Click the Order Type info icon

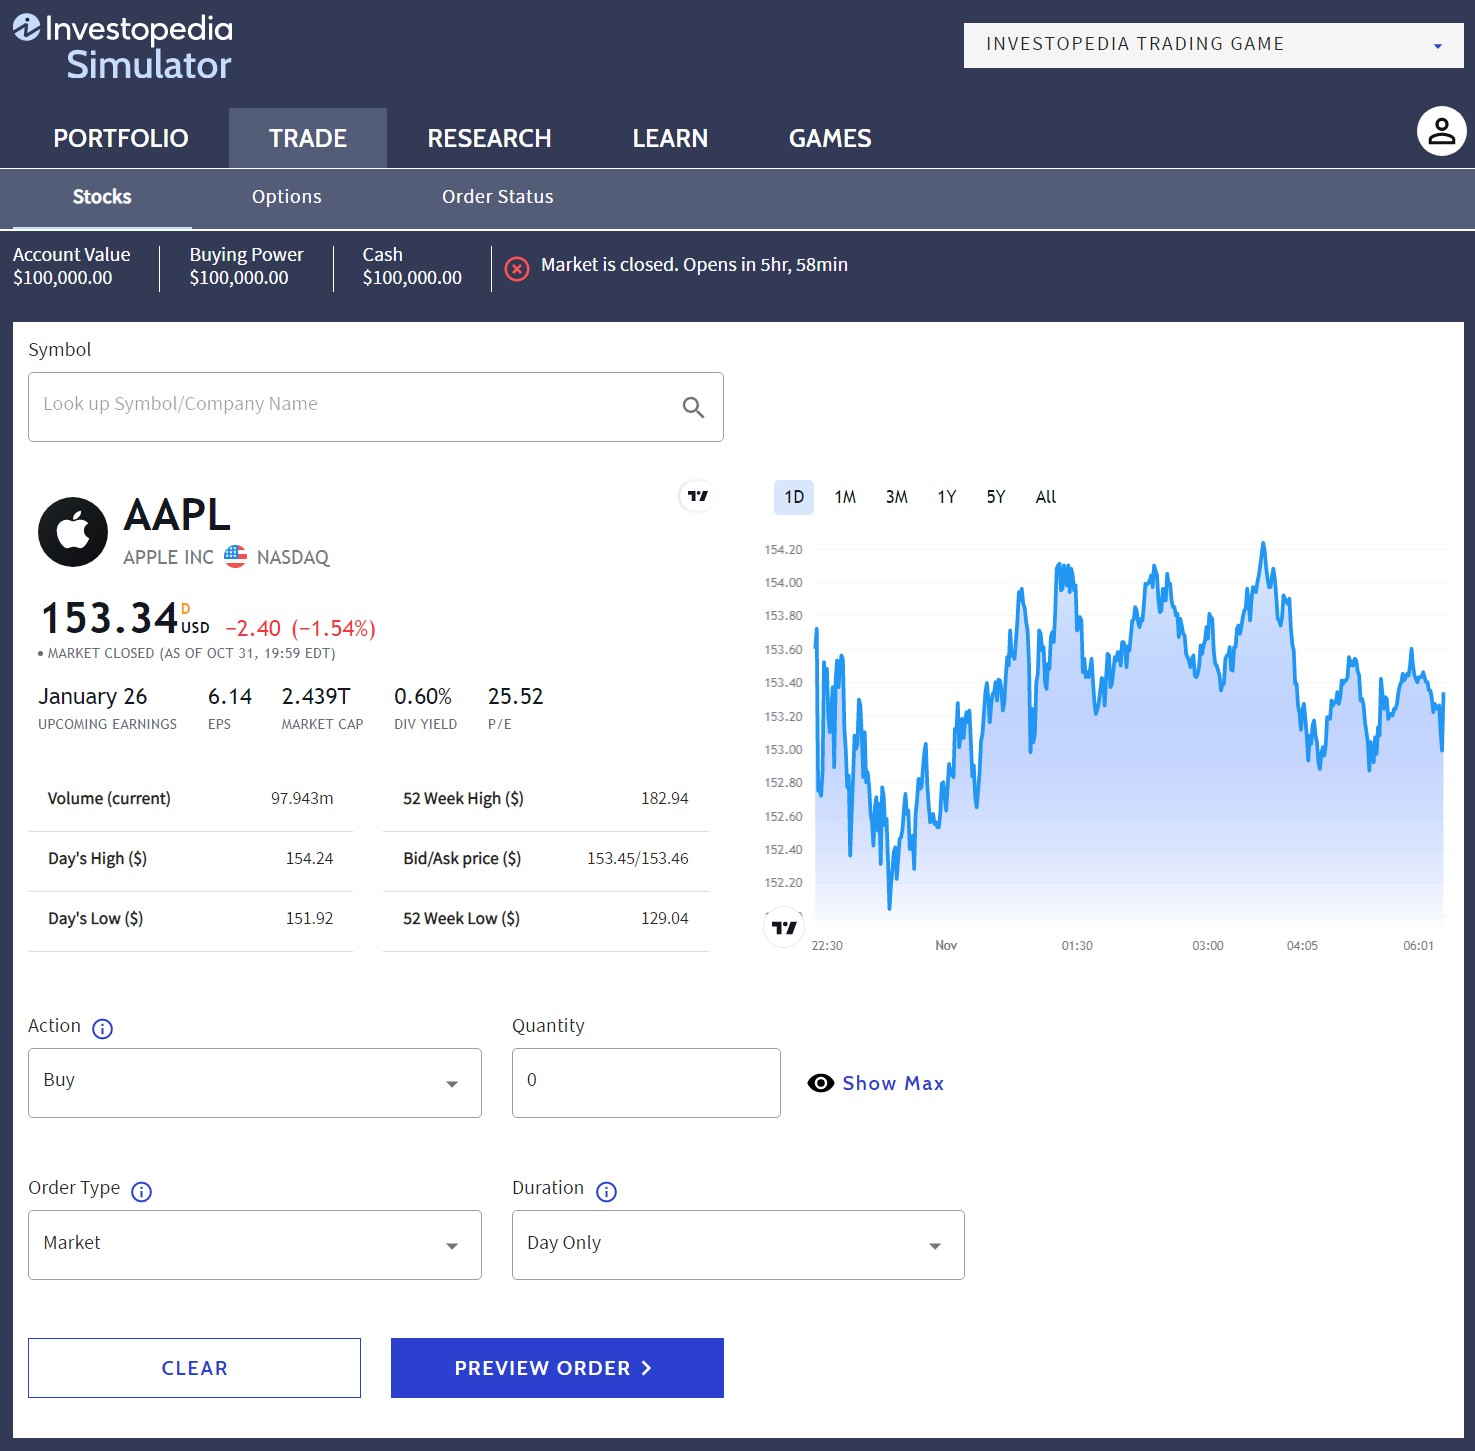tap(141, 1191)
